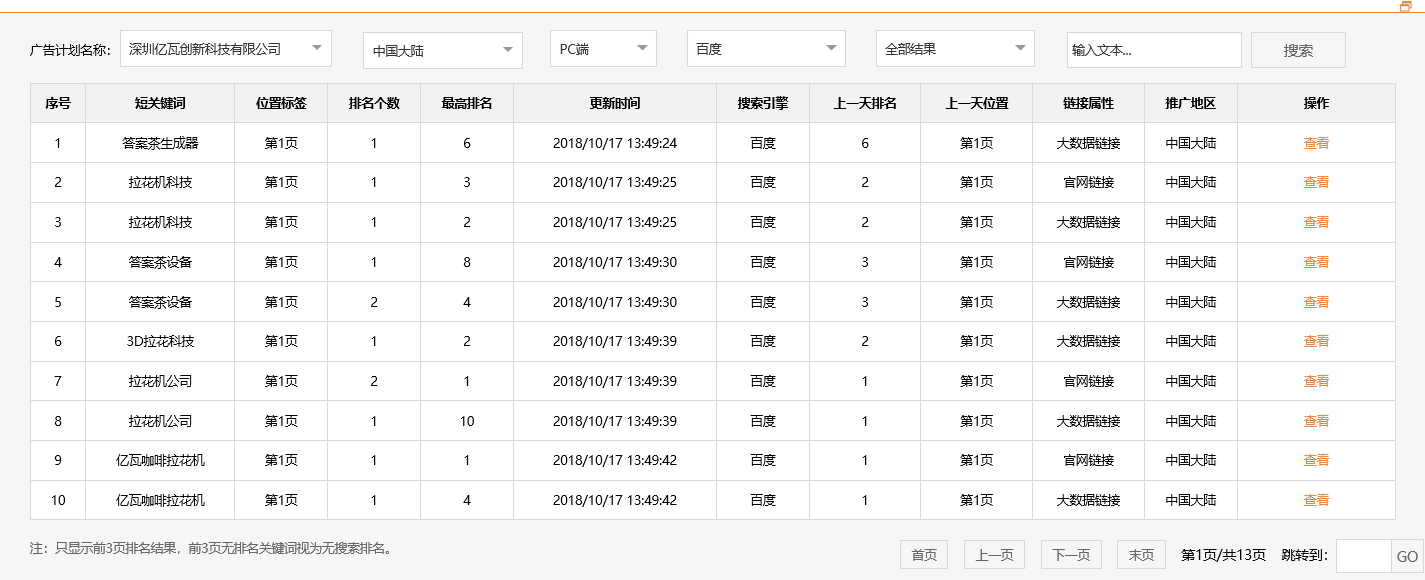Open the PC端 device type dropdown
The width and height of the screenshot is (1425, 580).
602,48
